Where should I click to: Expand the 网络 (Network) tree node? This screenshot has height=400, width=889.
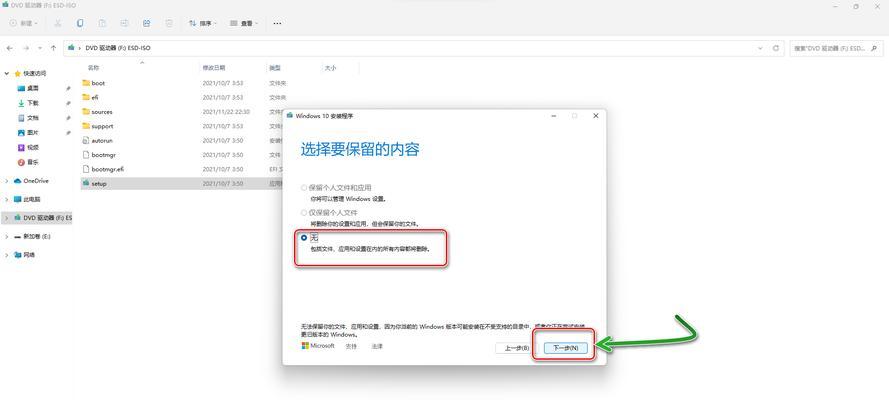(7, 255)
